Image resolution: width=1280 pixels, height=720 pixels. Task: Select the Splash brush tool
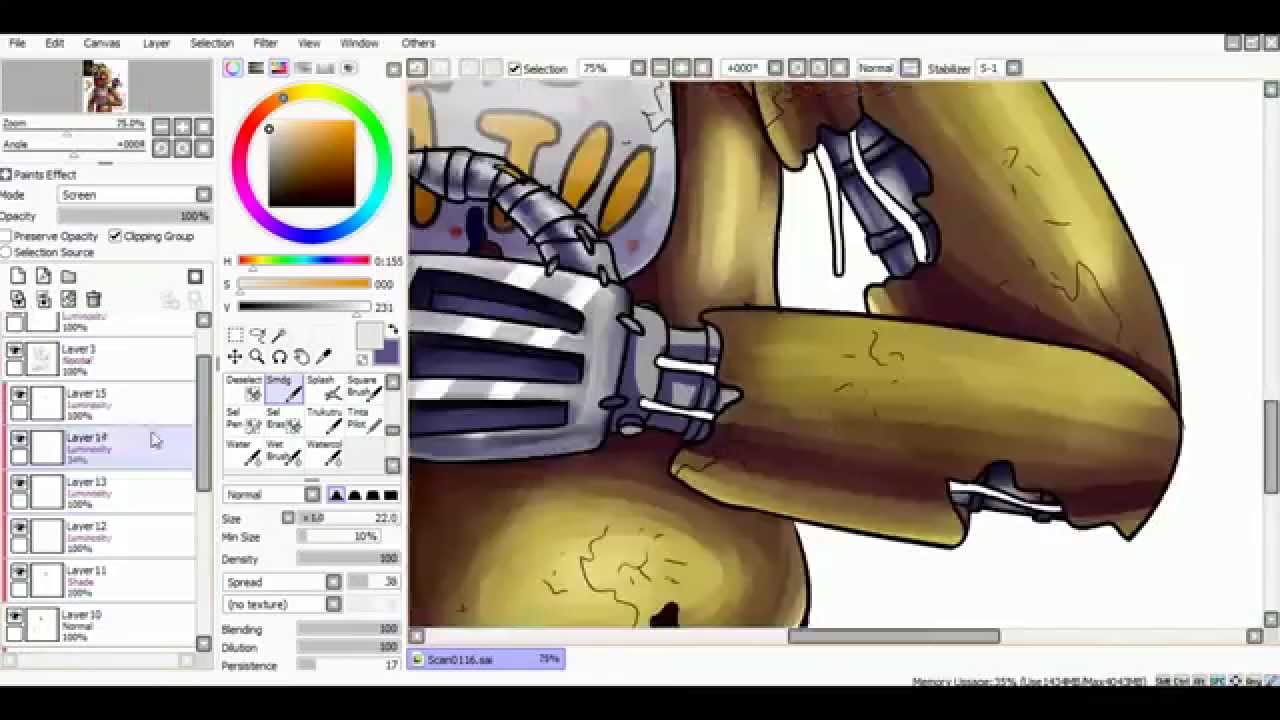tap(324, 388)
